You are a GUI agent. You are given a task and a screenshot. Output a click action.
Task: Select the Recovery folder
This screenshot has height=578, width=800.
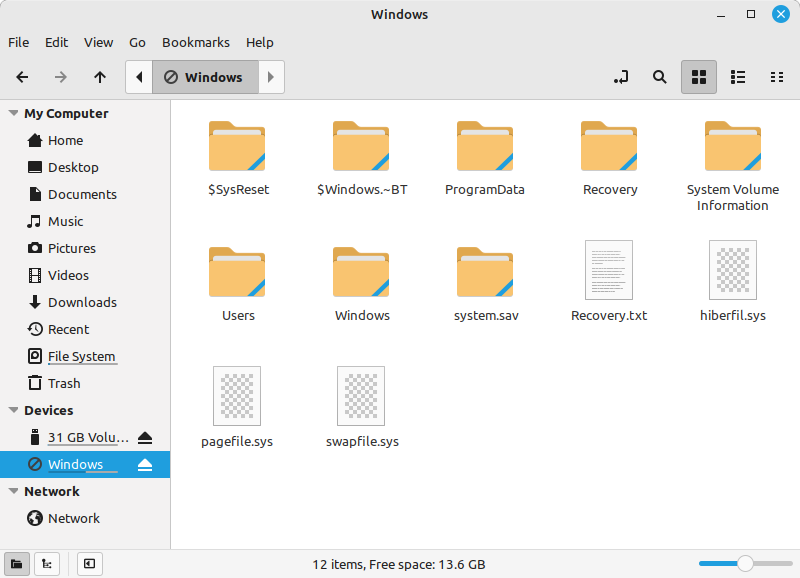point(609,159)
